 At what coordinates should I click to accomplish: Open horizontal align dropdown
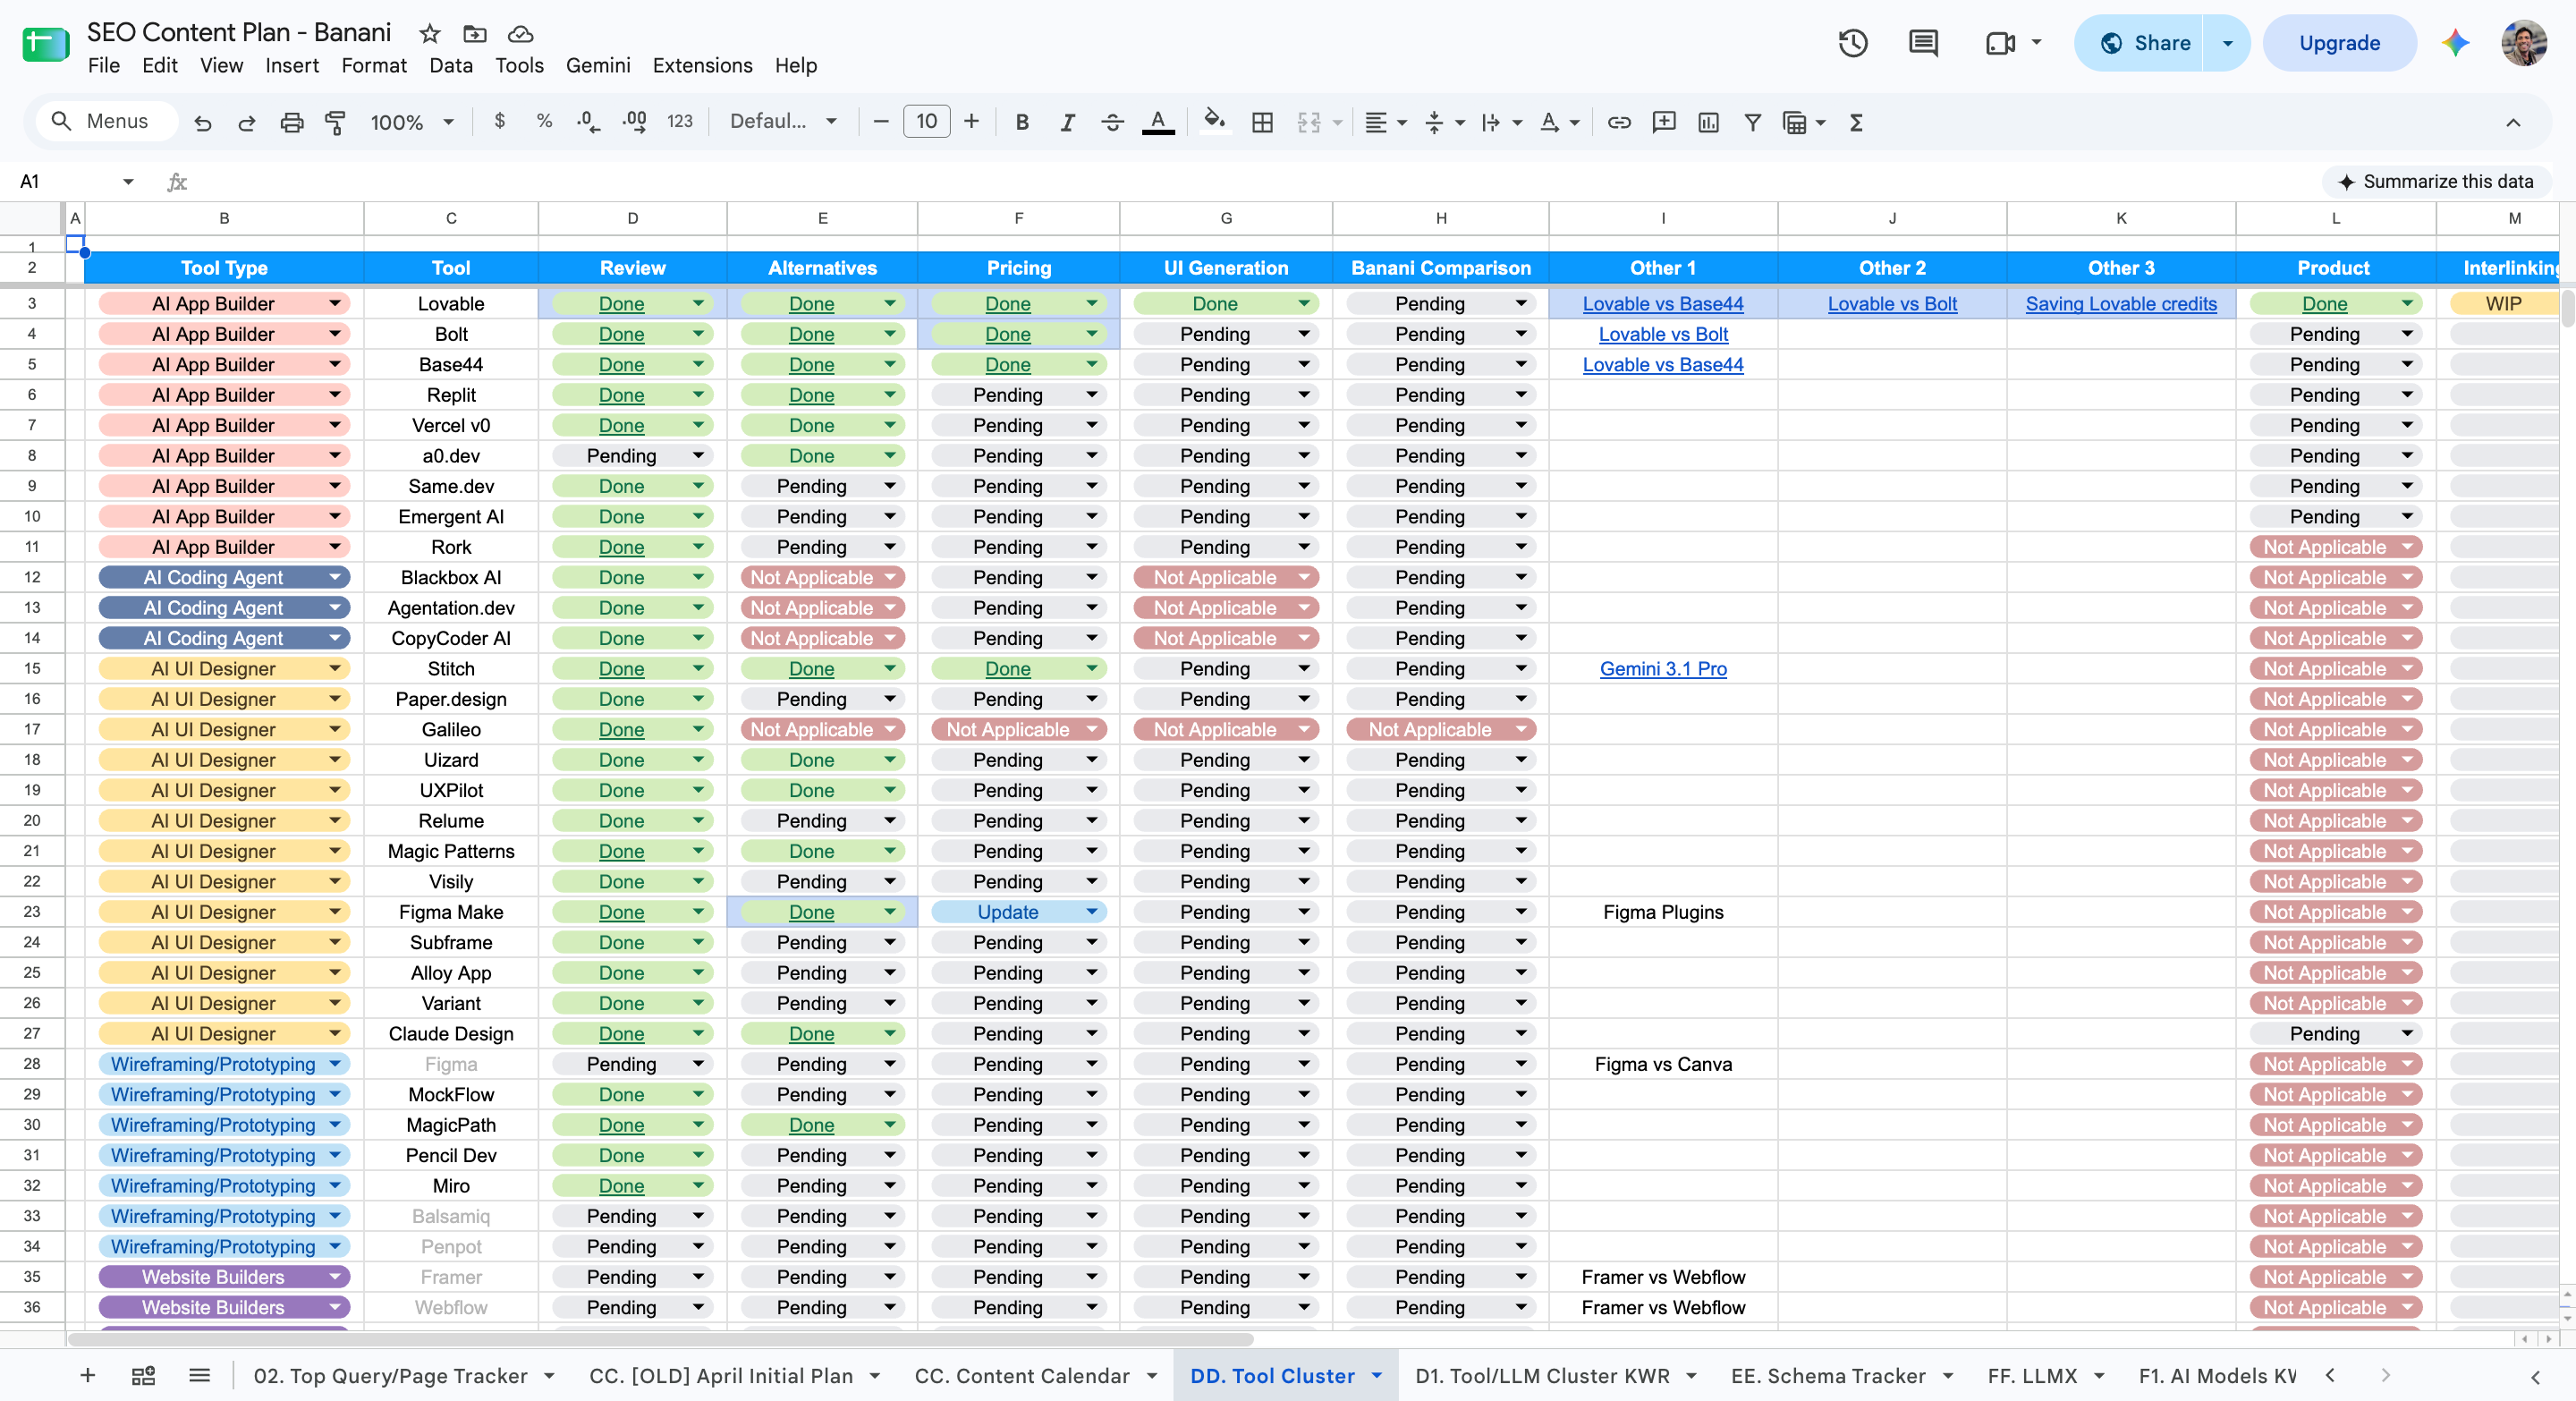pos(1386,122)
